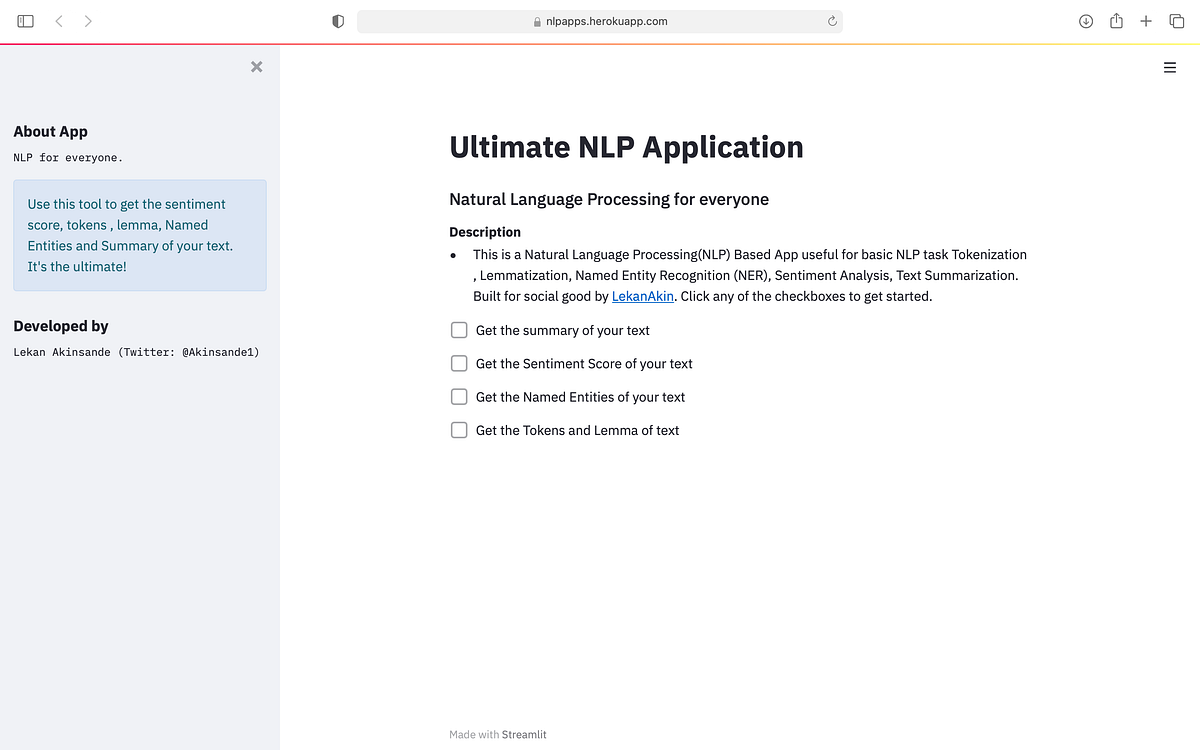Click the Streamlit link in the footer

click(x=525, y=734)
